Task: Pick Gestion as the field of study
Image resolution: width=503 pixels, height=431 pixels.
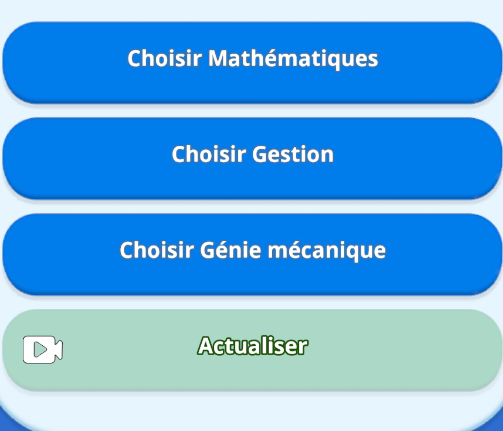Action: point(252,158)
